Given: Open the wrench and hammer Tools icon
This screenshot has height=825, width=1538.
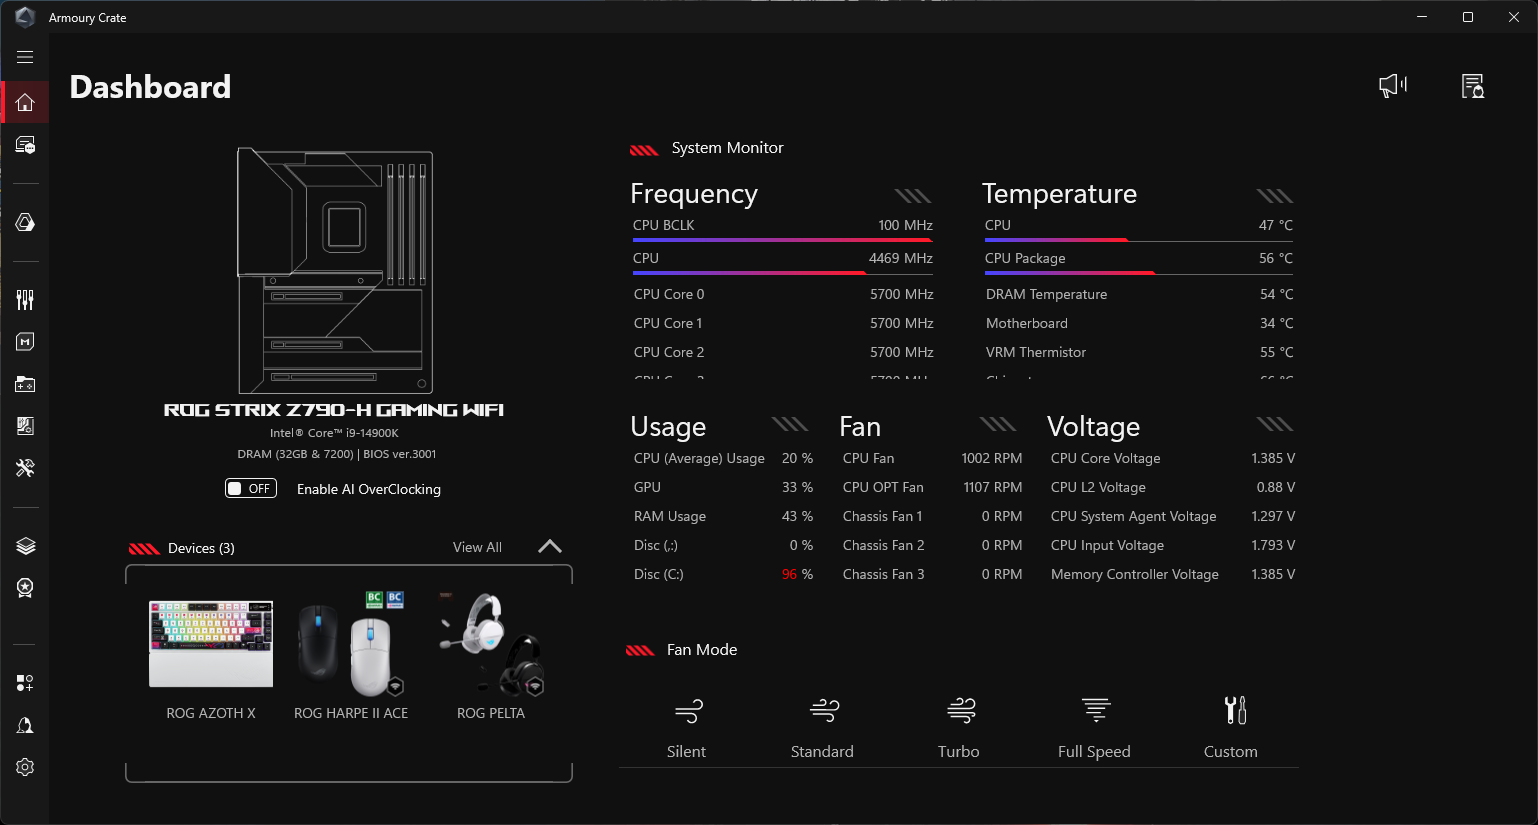Looking at the screenshot, I should (x=25, y=467).
